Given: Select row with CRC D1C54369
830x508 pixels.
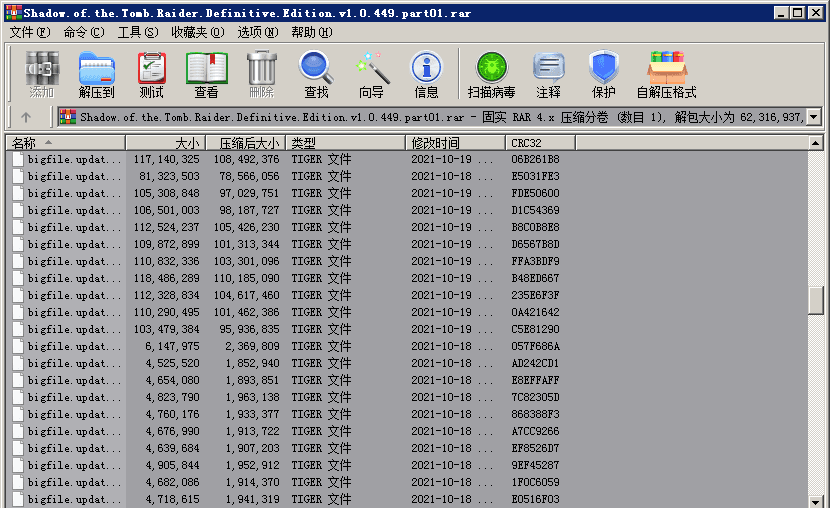Looking at the screenshot, I should [x=407, y=210].
